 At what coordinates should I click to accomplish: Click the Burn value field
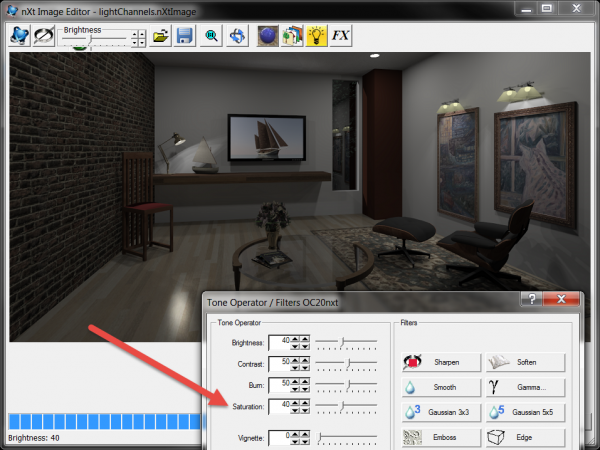coord(279,385)
